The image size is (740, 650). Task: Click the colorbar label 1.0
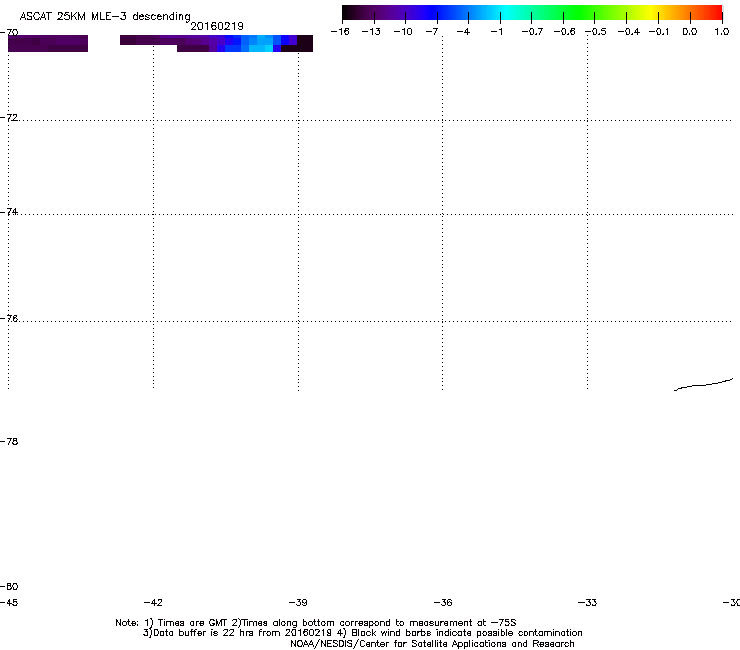point(722,32)
